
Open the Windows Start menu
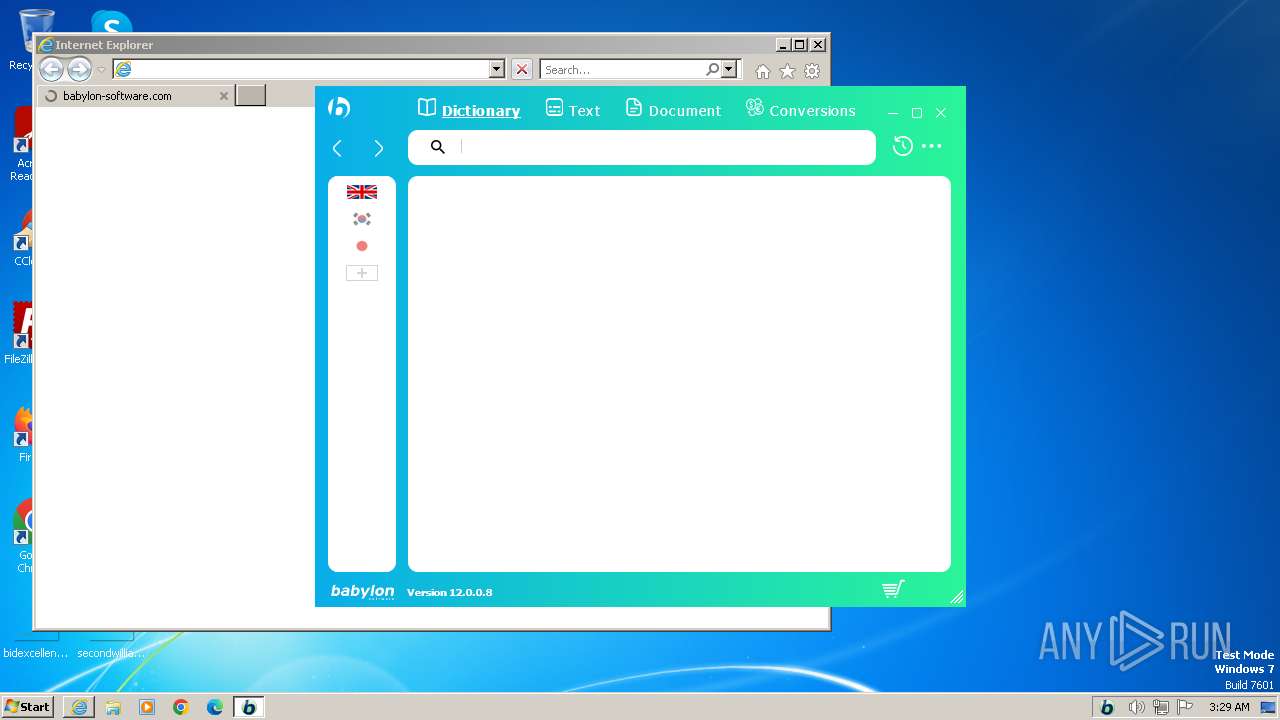[27, 706]
